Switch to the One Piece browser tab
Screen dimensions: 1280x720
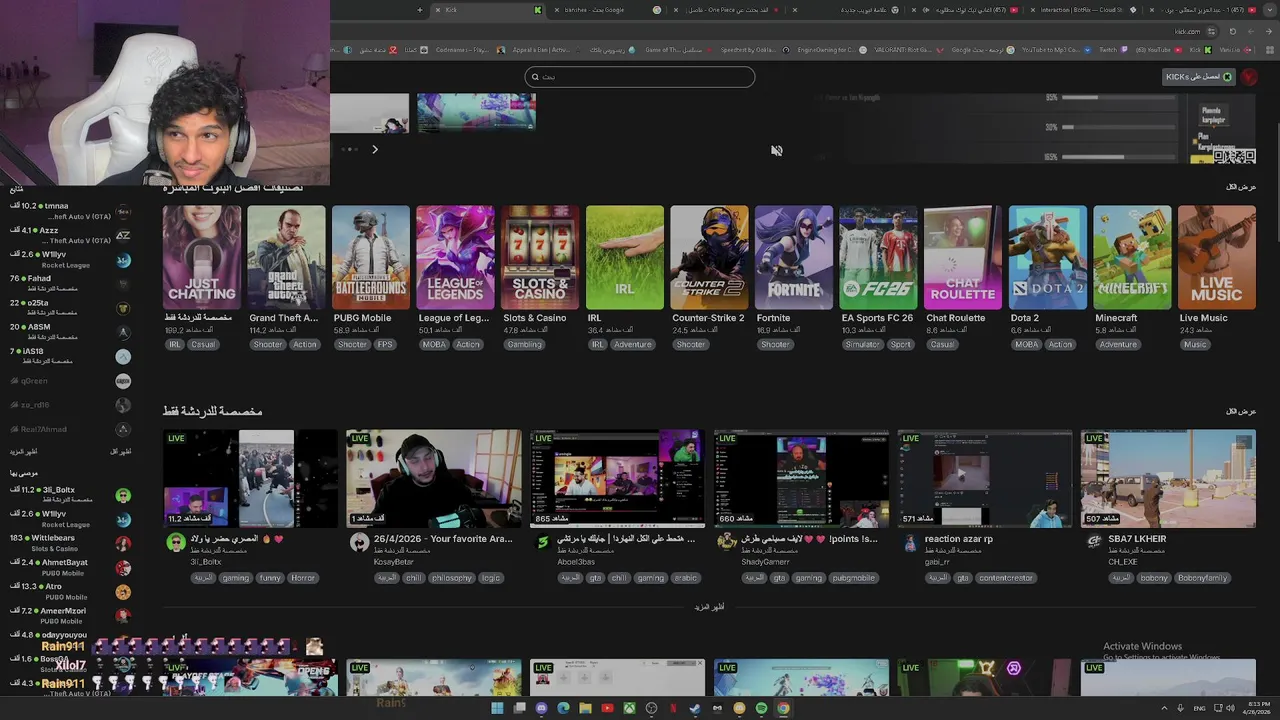[727, 10]
